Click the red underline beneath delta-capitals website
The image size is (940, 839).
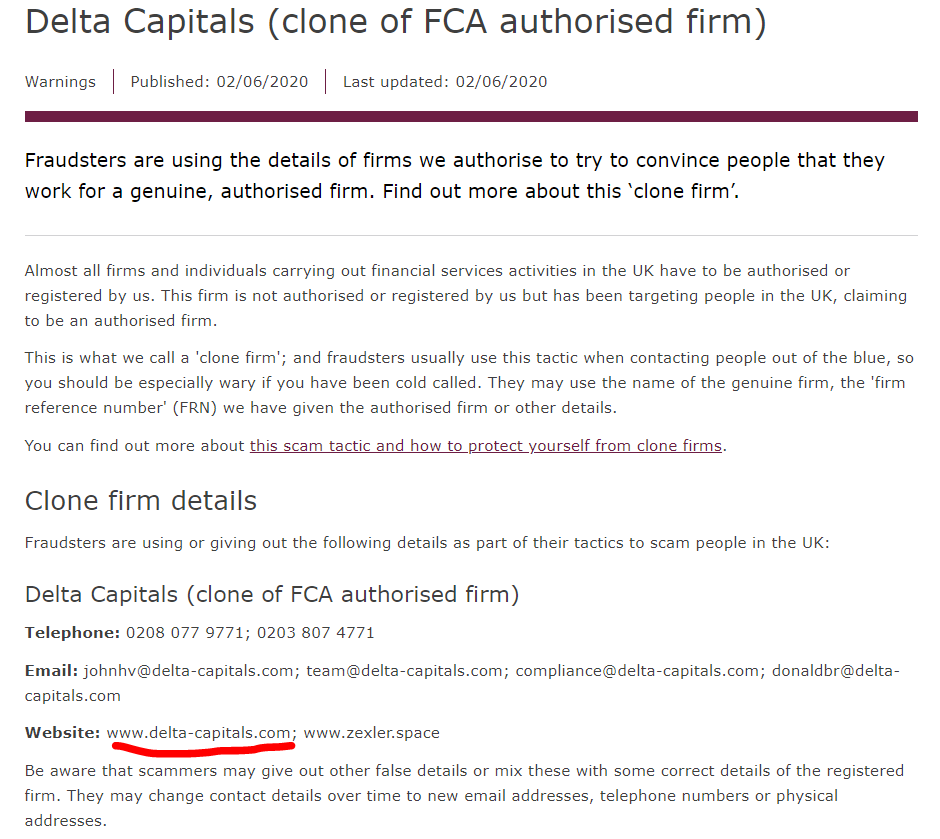203,747
